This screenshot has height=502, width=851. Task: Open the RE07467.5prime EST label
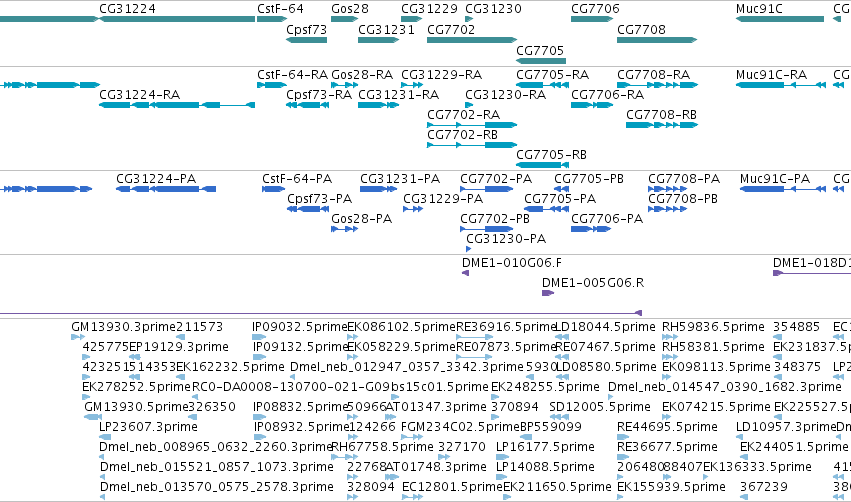(606, 347)
